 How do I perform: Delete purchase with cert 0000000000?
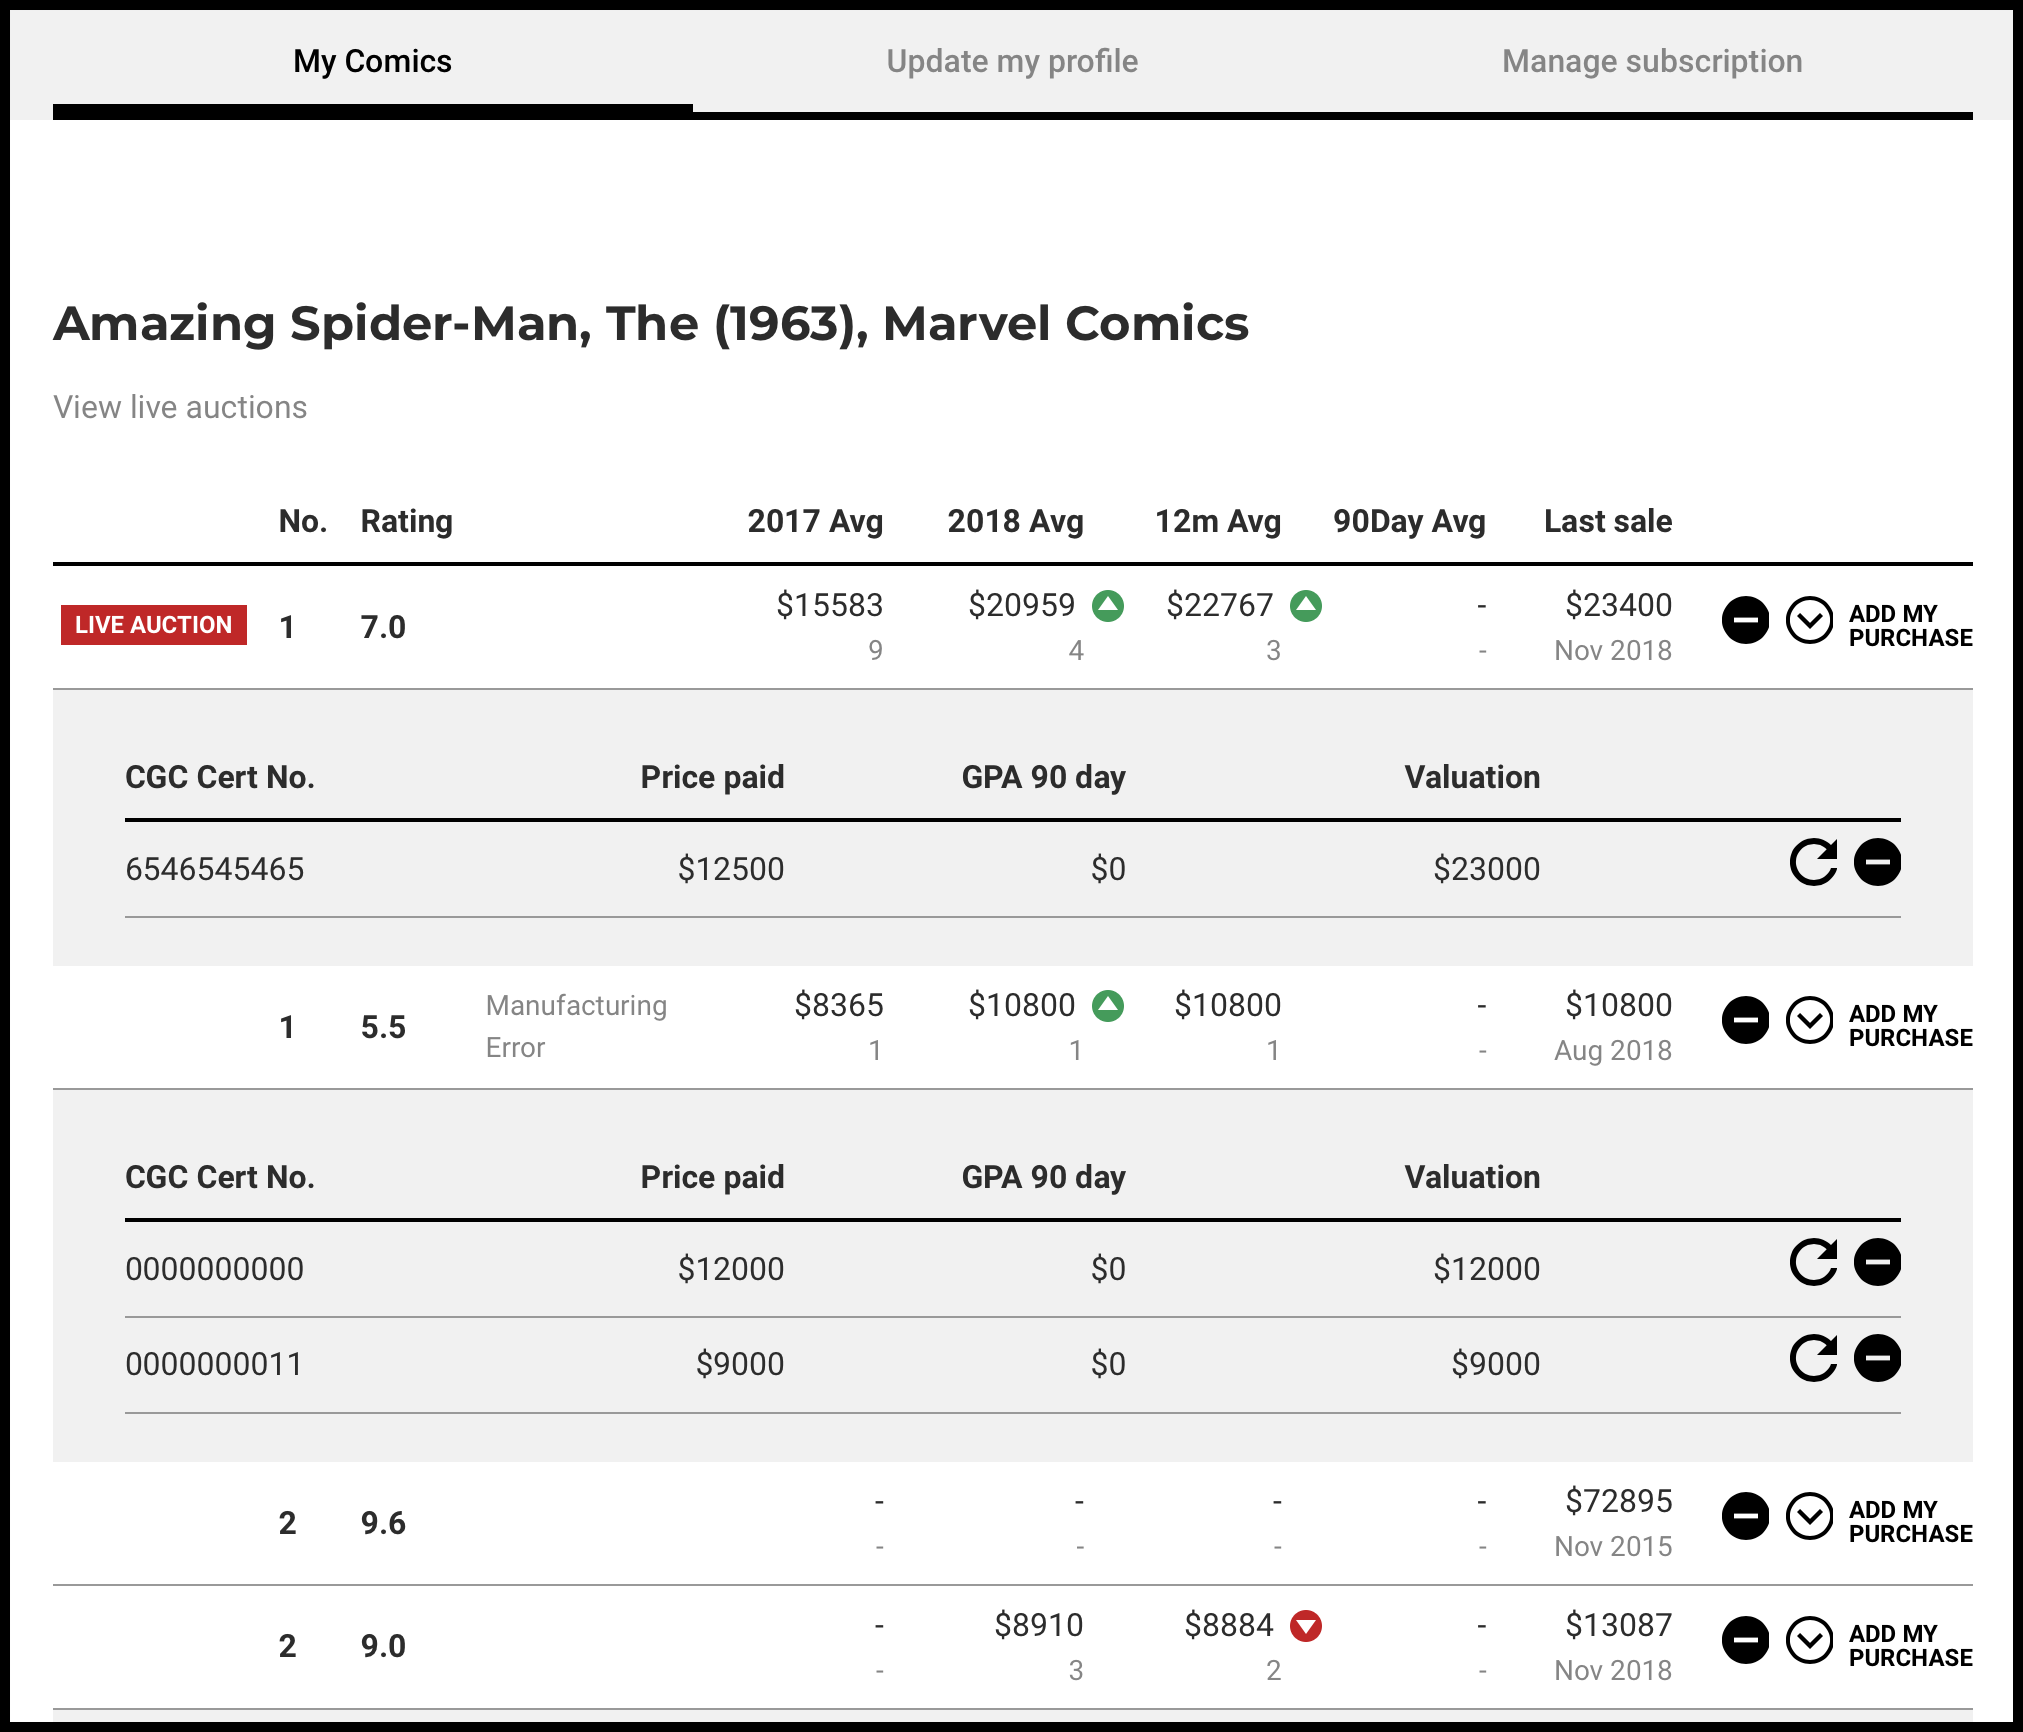1878,1262
